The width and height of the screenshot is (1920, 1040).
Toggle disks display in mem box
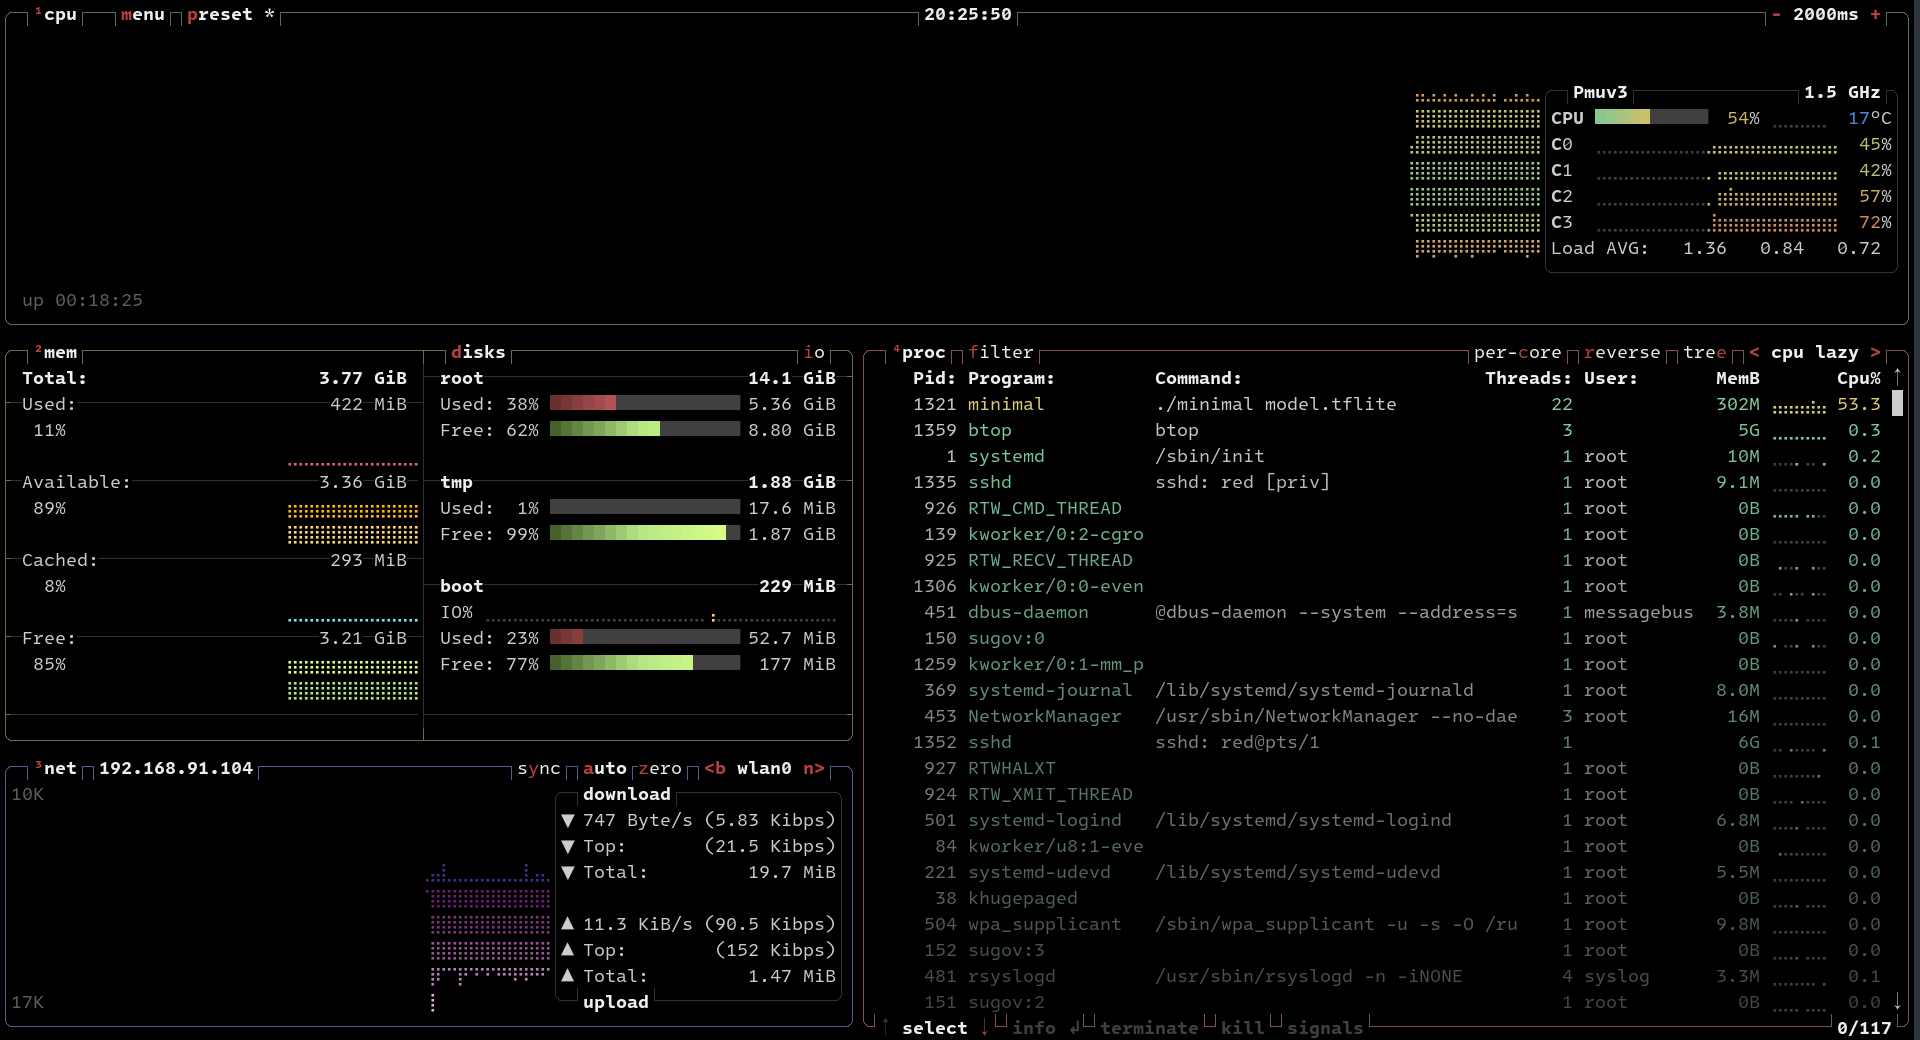pyautogui.click(x=478, y=353)
